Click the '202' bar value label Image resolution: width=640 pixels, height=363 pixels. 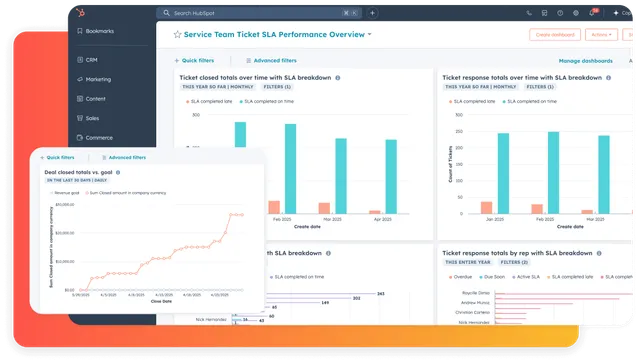pos(356,298)
